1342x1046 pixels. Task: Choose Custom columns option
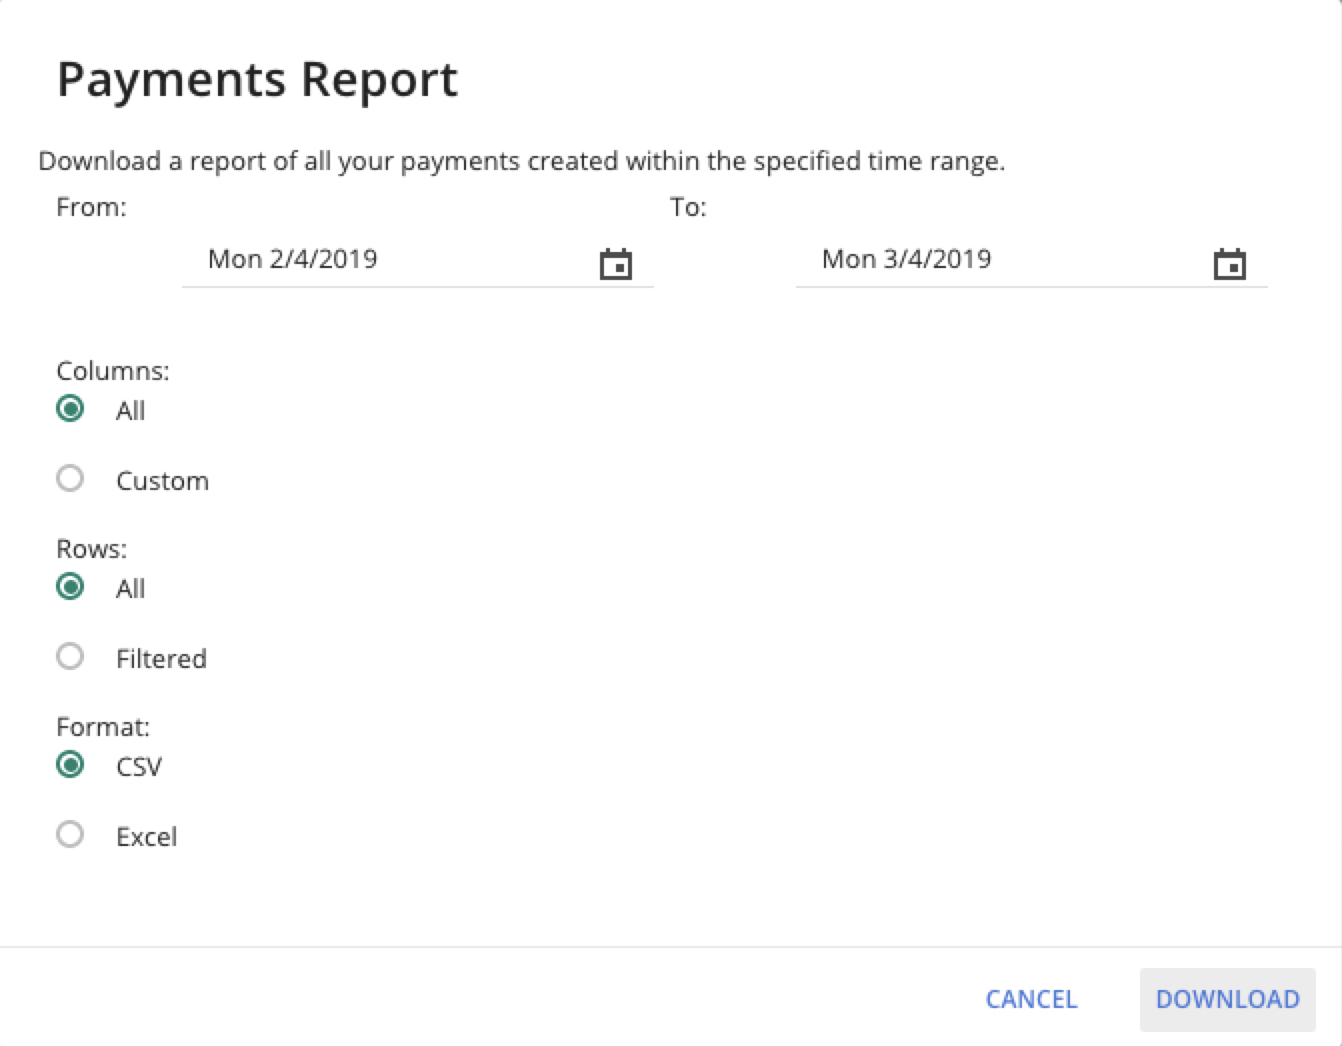coord(70,479)
